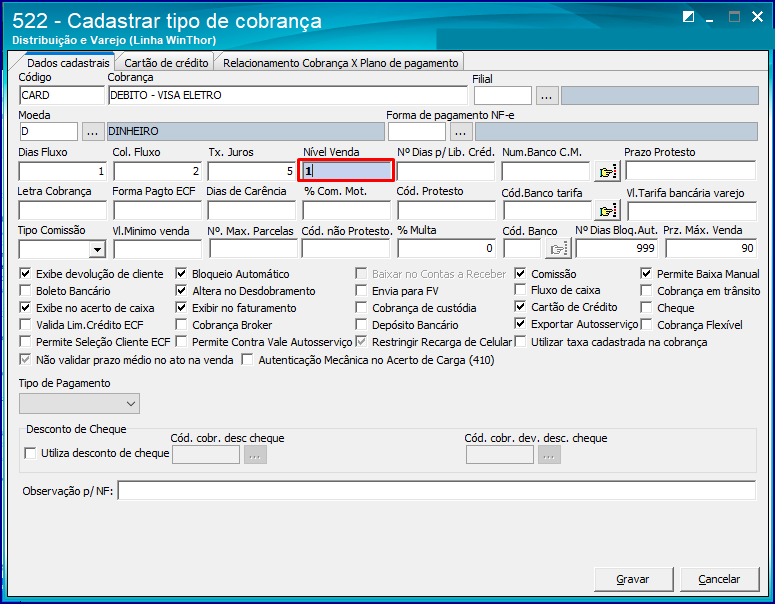Open Tipo de Pagamento combo box

pos(80,404)
